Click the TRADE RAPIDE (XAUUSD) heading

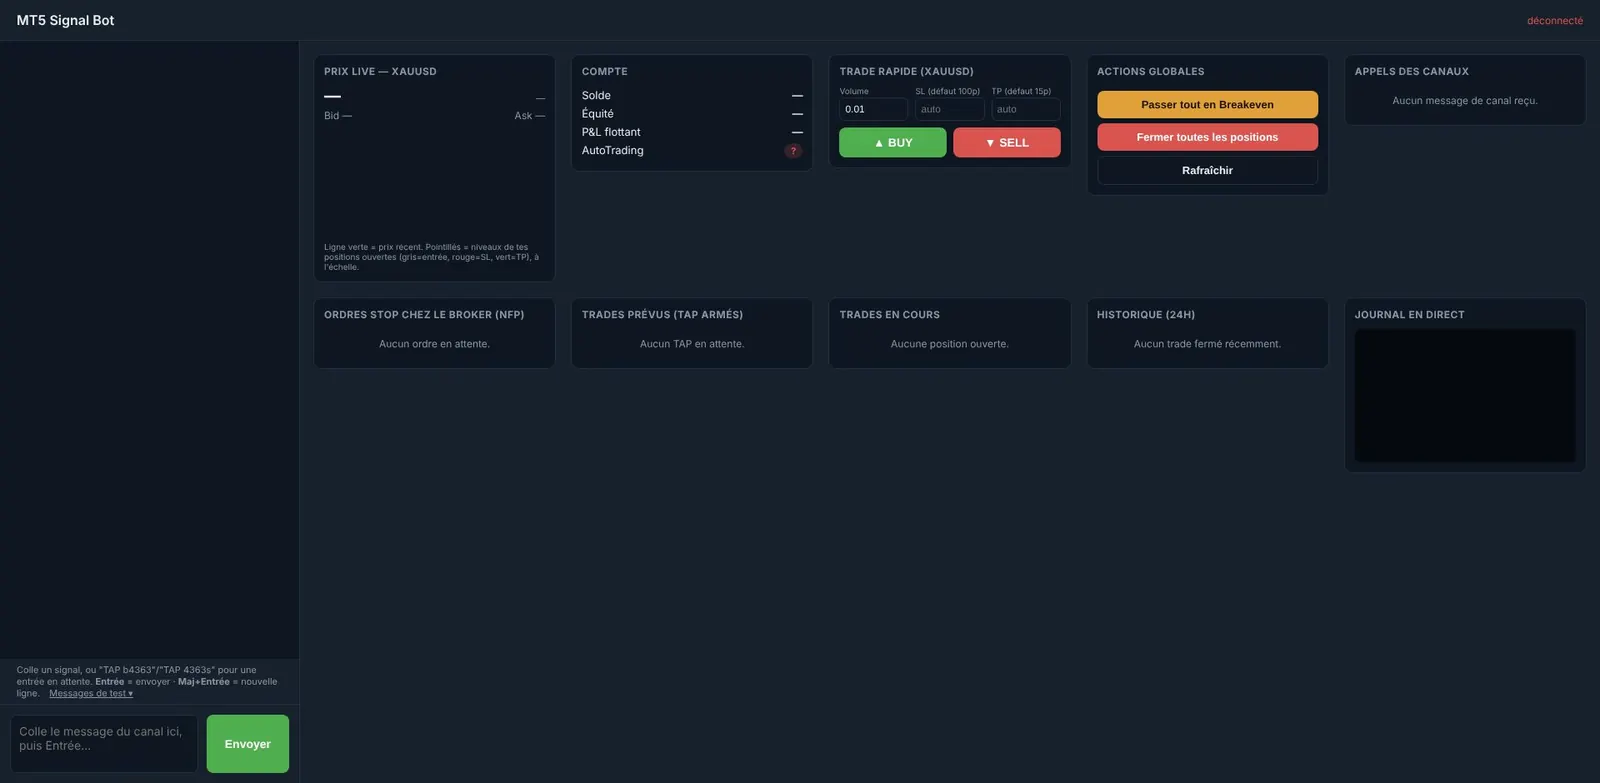point(906,72)
